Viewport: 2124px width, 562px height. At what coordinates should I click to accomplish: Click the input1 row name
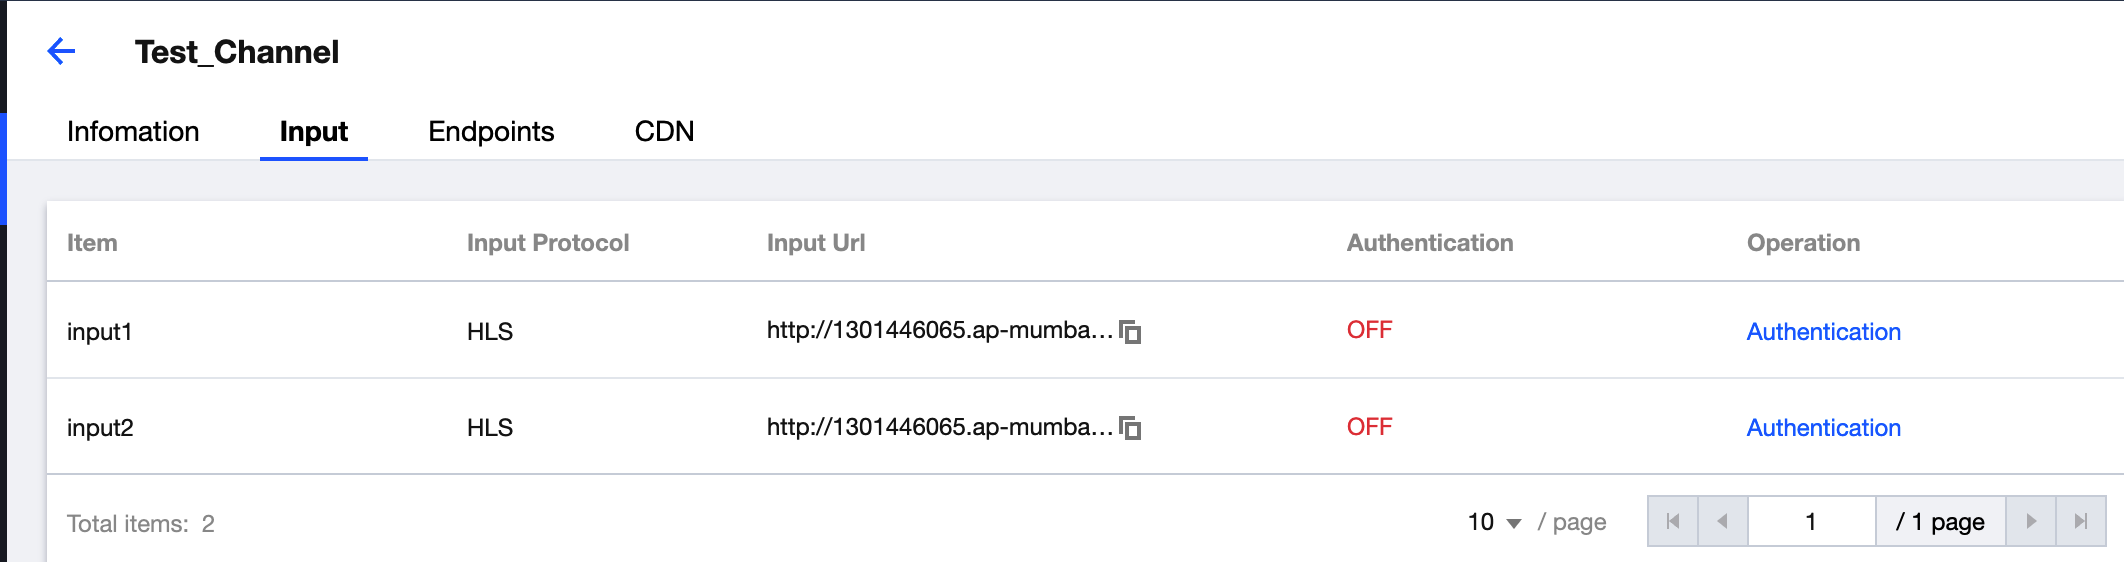99,332
